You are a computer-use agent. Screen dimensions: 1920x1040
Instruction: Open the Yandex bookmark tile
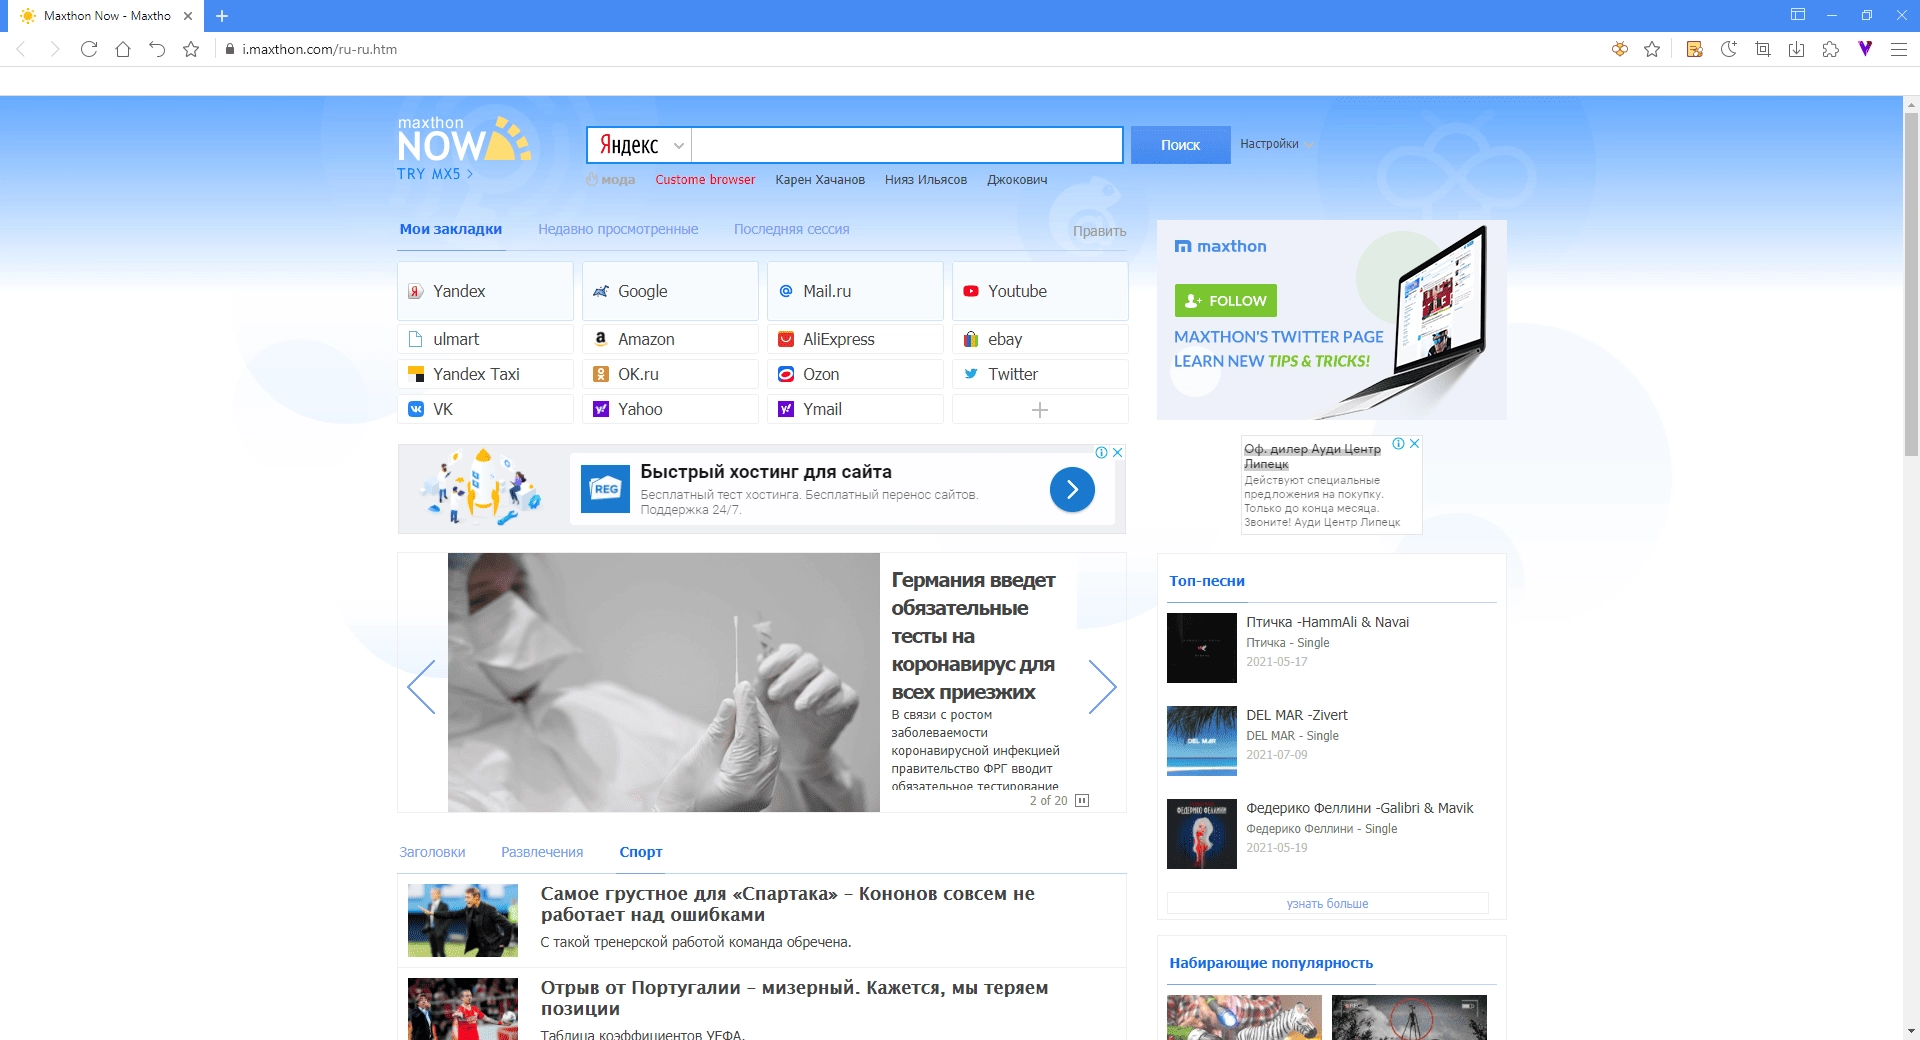(x=485, y=291)
